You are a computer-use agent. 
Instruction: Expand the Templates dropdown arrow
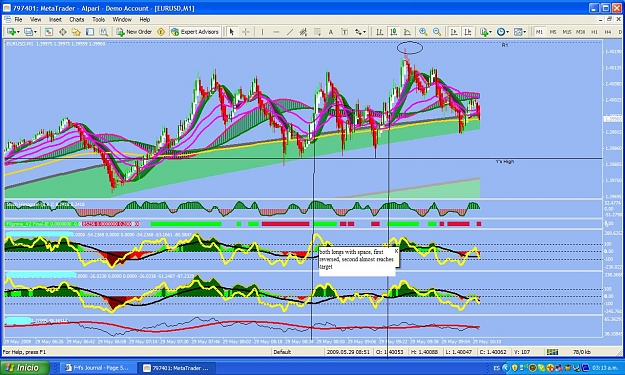coord(525,32)
